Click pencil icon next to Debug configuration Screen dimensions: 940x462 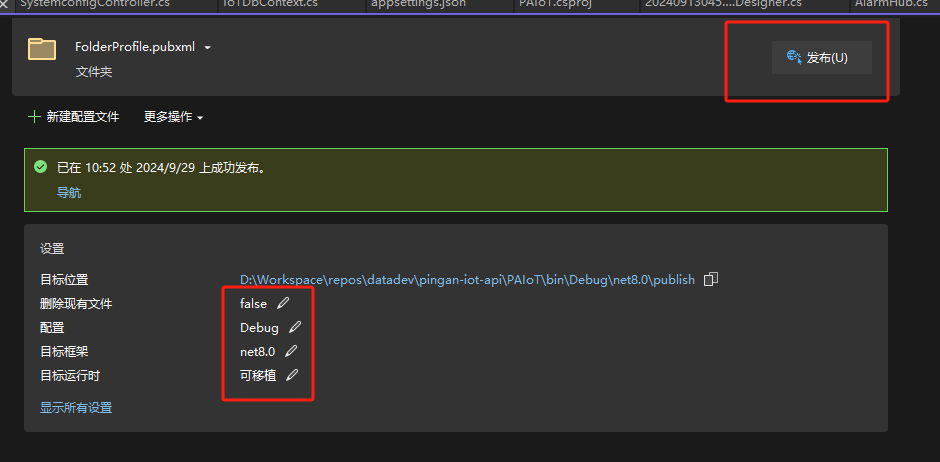click(295, 327)
